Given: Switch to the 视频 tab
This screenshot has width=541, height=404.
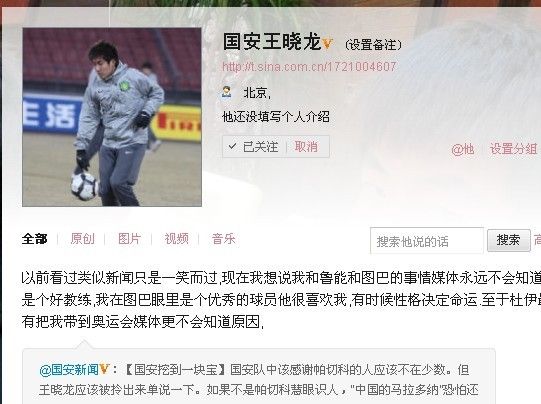Looking at the screenshot, I should click(x=176, y=238).
